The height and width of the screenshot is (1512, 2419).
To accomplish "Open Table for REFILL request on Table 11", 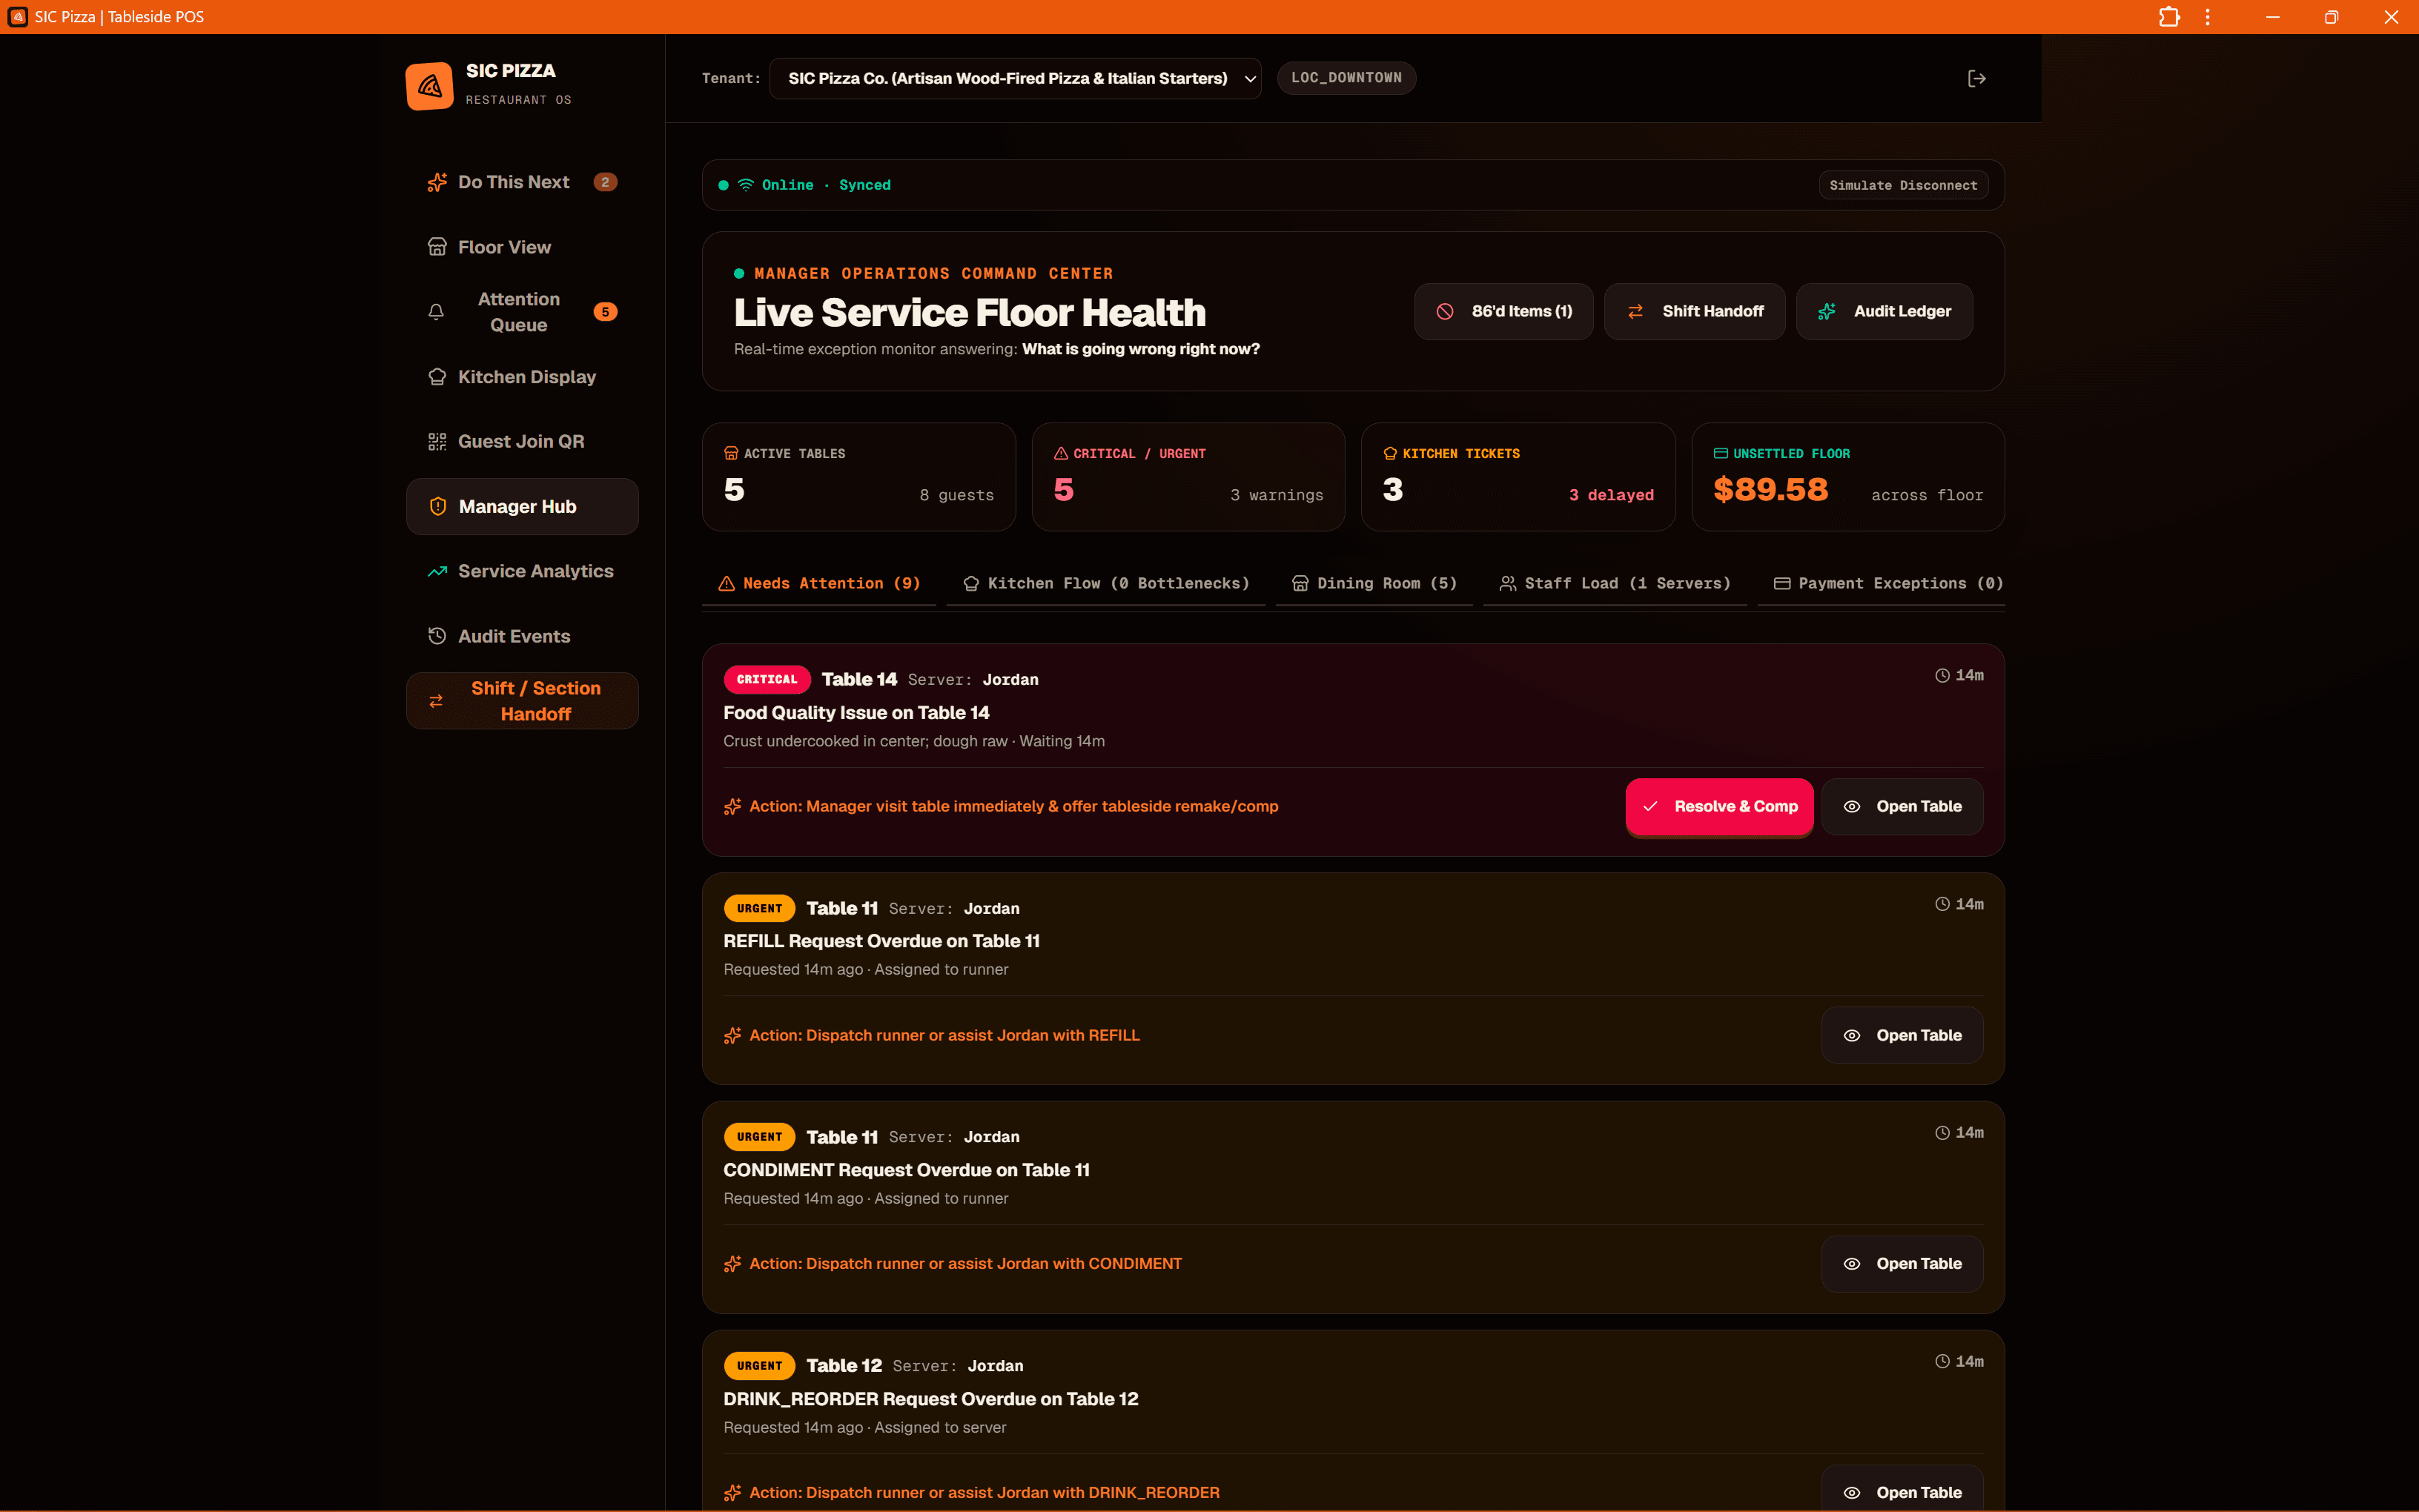I will tap(1902, 1035).
